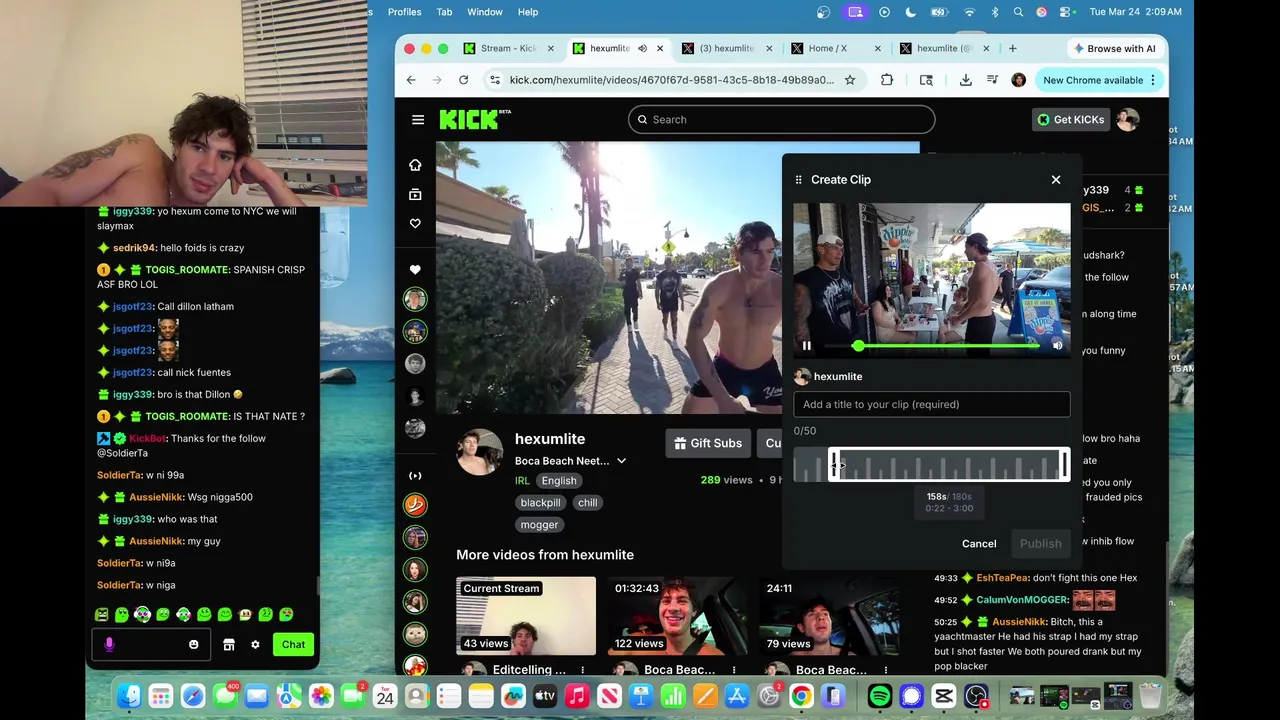Bookmark this page with star icon
Screen dimensions: 1280x720
click(850, 80)
